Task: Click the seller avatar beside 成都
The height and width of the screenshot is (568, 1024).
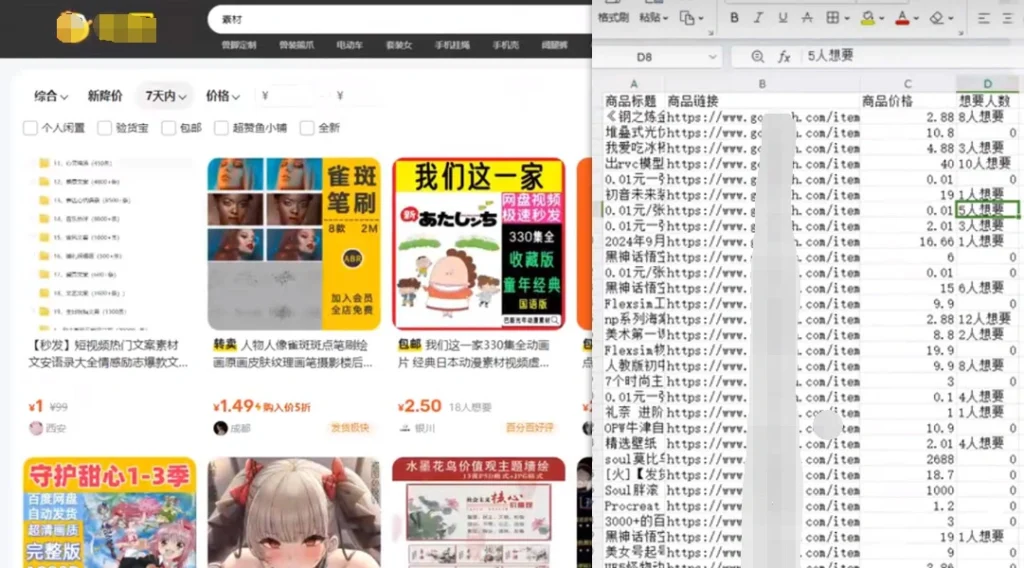Action: [220, 428]
